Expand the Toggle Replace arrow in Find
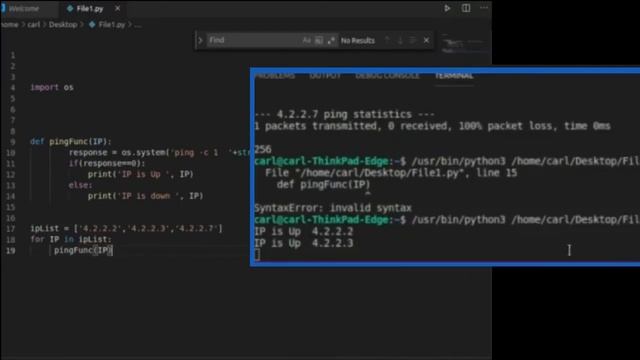Image resolution: width=640 pixels, height=360 pixels. click(x=200, y=40)
